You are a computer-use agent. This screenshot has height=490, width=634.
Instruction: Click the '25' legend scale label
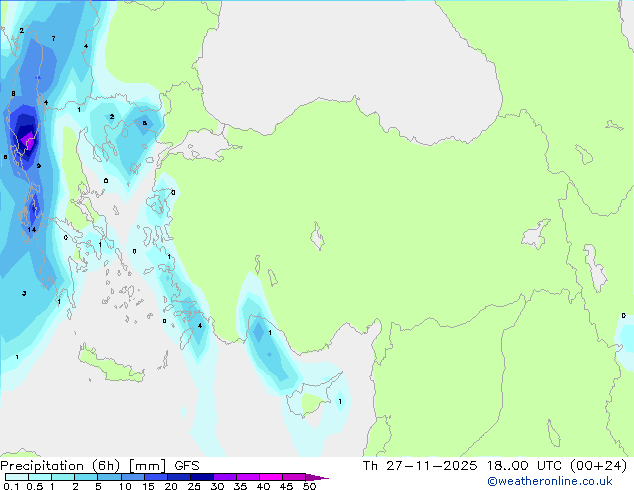point(194,486)
